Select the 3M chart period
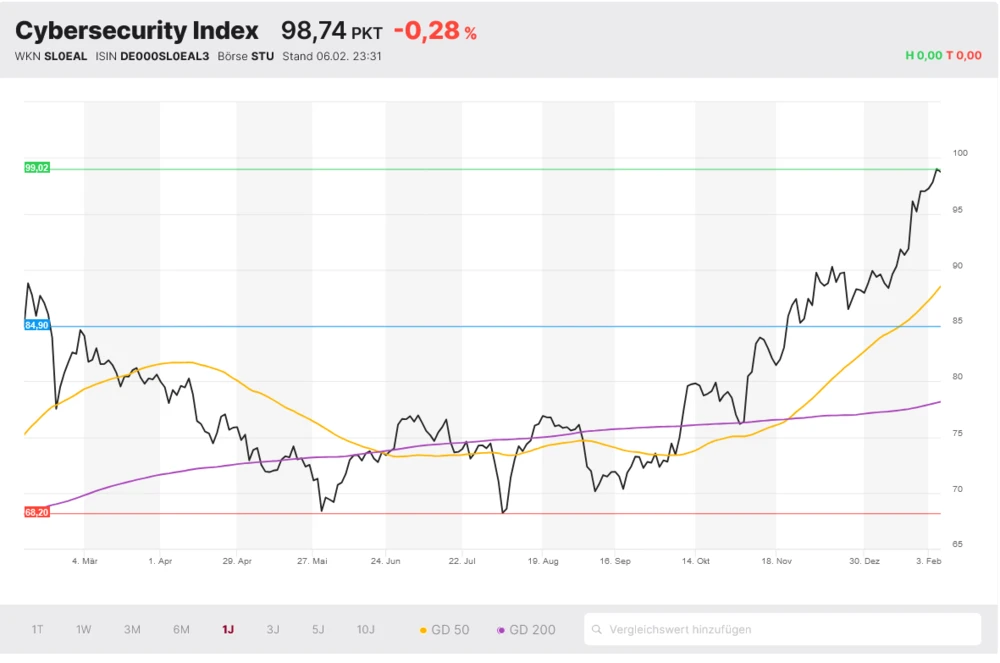 (132, 630)
